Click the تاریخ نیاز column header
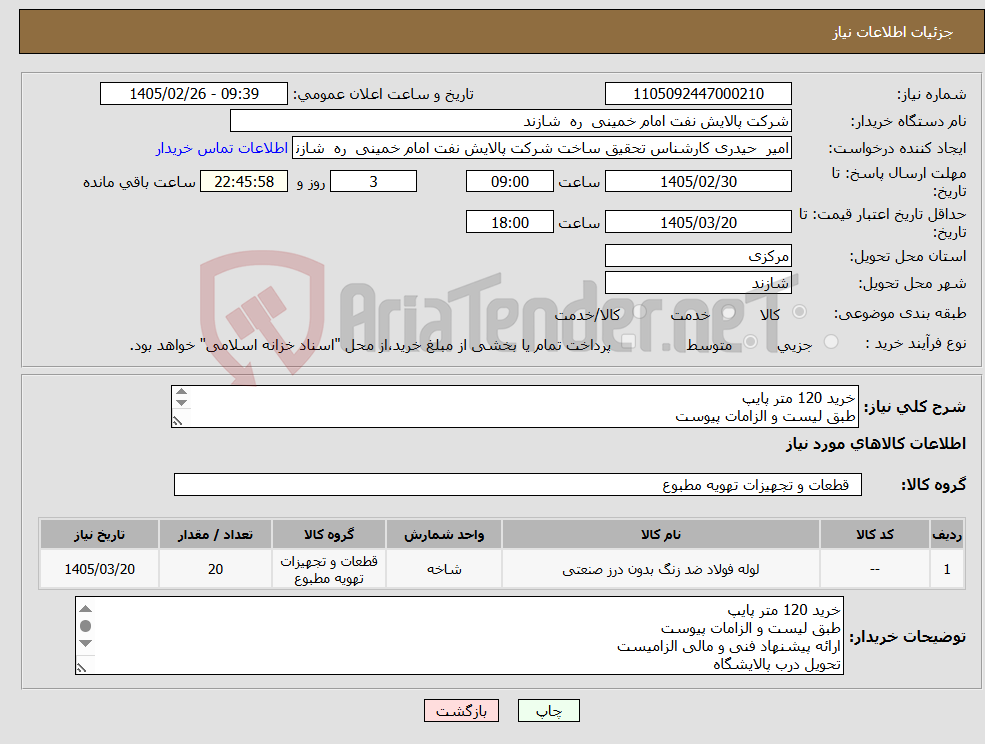 (x=99, y=534)
